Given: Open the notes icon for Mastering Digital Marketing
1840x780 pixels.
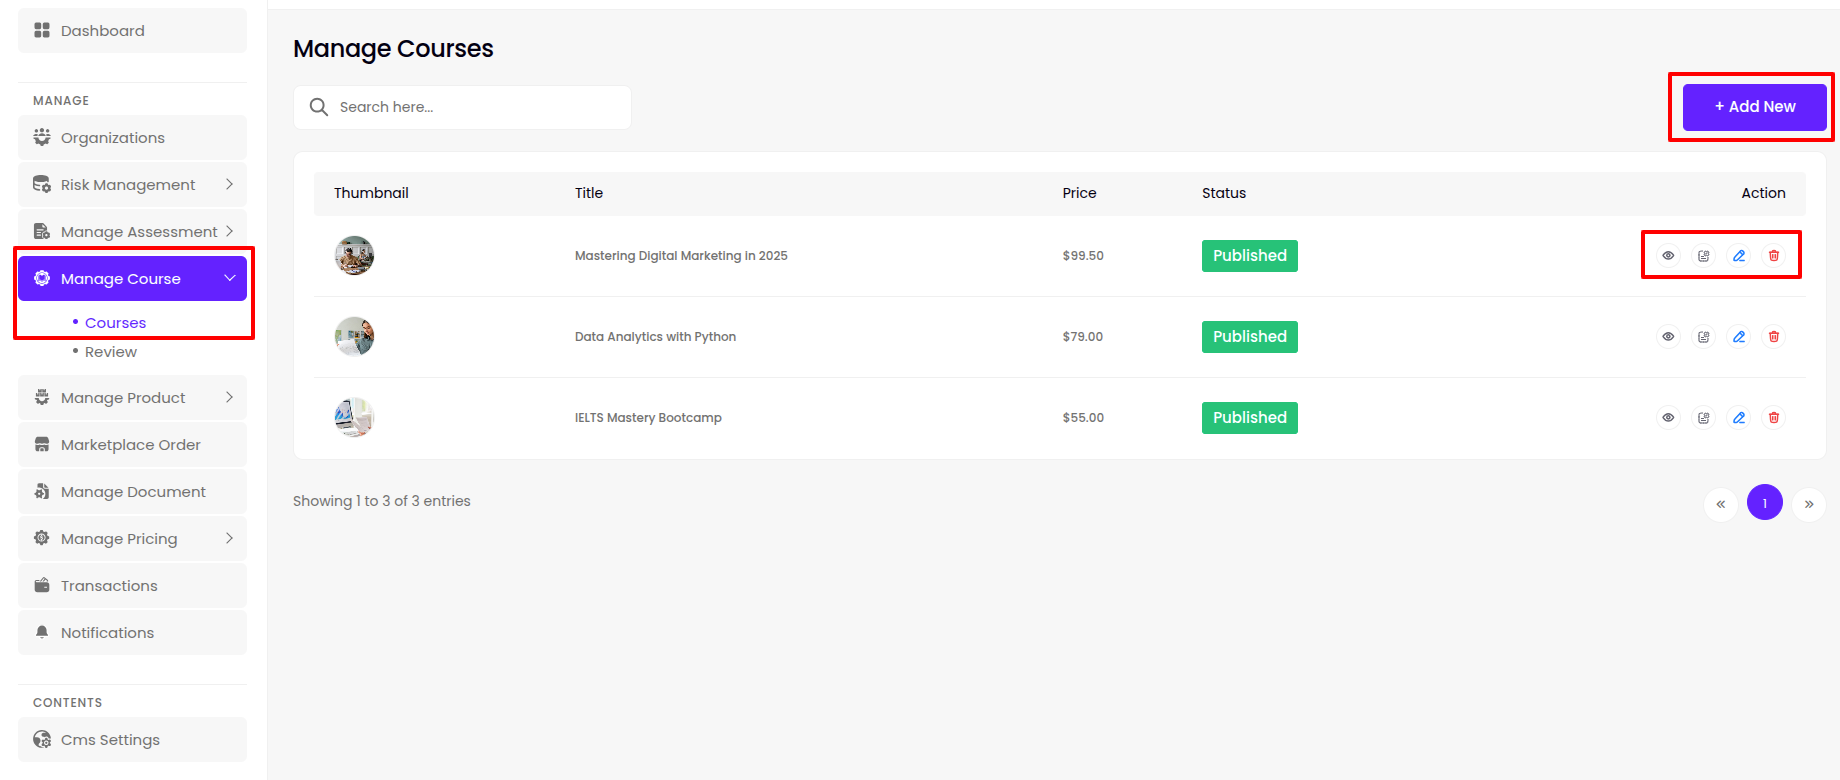Looking at the screenshot, I should (x=1704, y=256).
